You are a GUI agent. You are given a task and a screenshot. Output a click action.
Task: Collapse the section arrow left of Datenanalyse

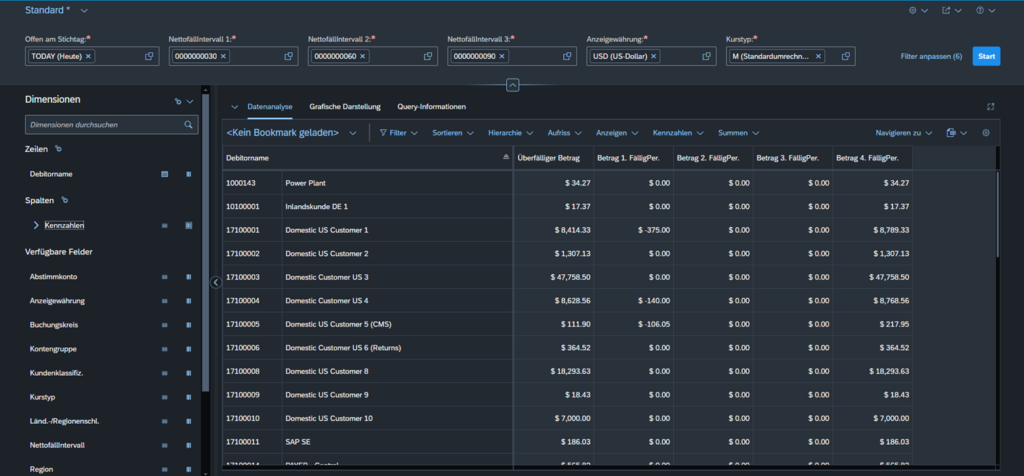tap(234, 106)
